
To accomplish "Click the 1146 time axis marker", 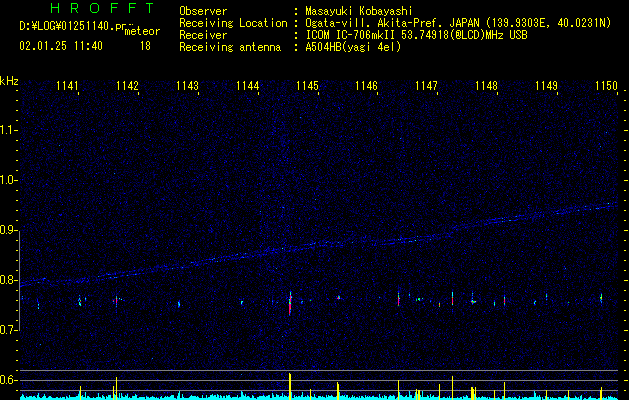I will coord(366,86).
